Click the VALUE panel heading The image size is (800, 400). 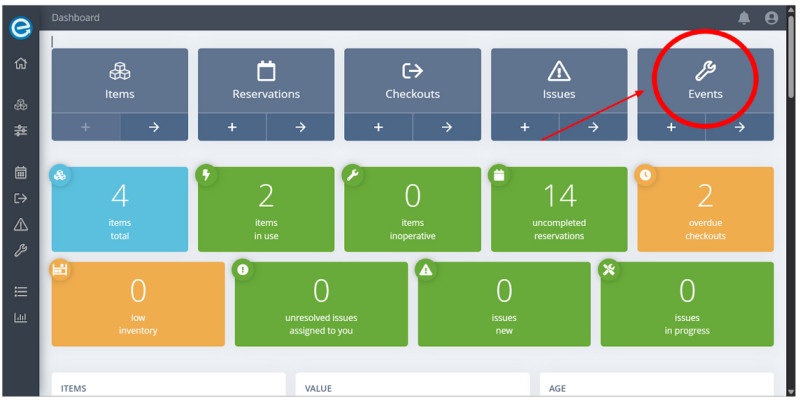pos(318,389)
